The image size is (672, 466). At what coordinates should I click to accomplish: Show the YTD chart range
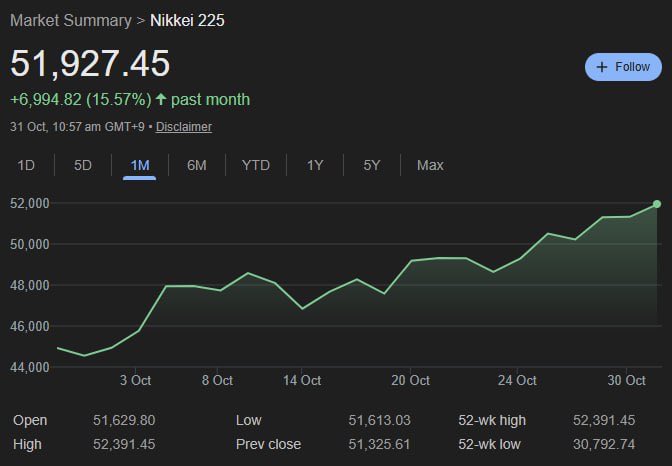click(256, 165)
